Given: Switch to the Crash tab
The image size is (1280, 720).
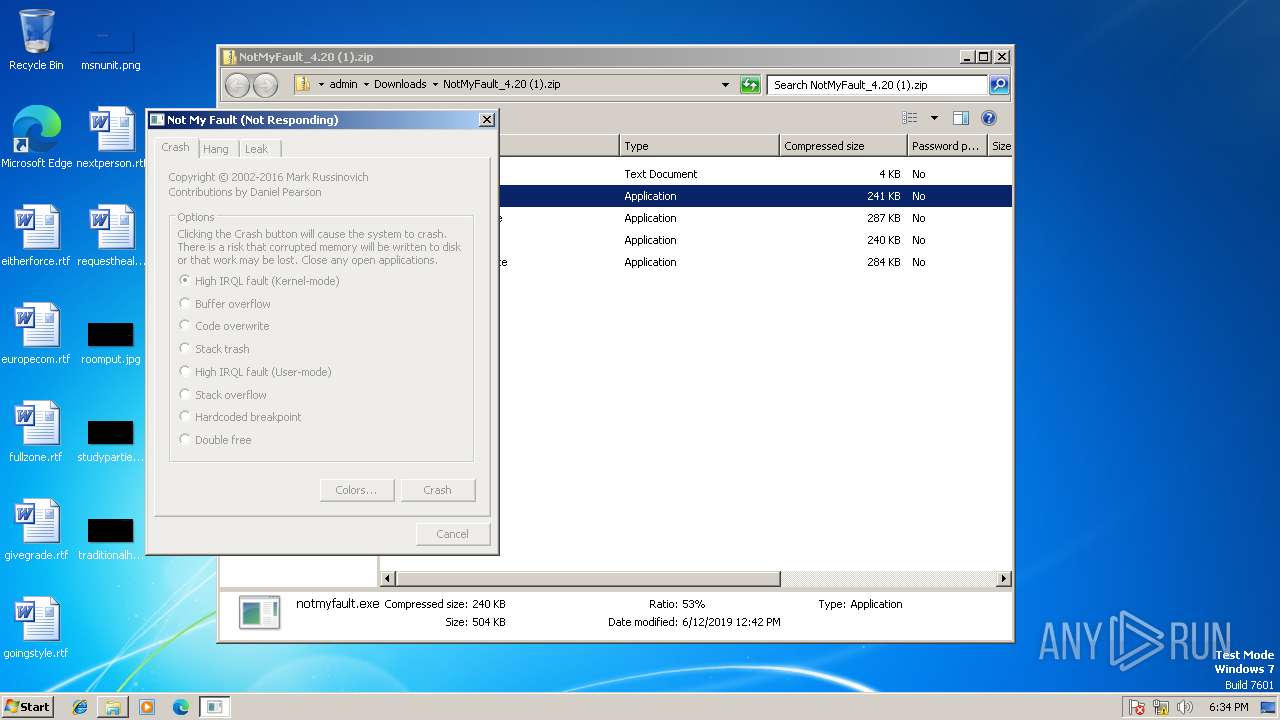Looking at the screenshot, I should pos(175,147).
